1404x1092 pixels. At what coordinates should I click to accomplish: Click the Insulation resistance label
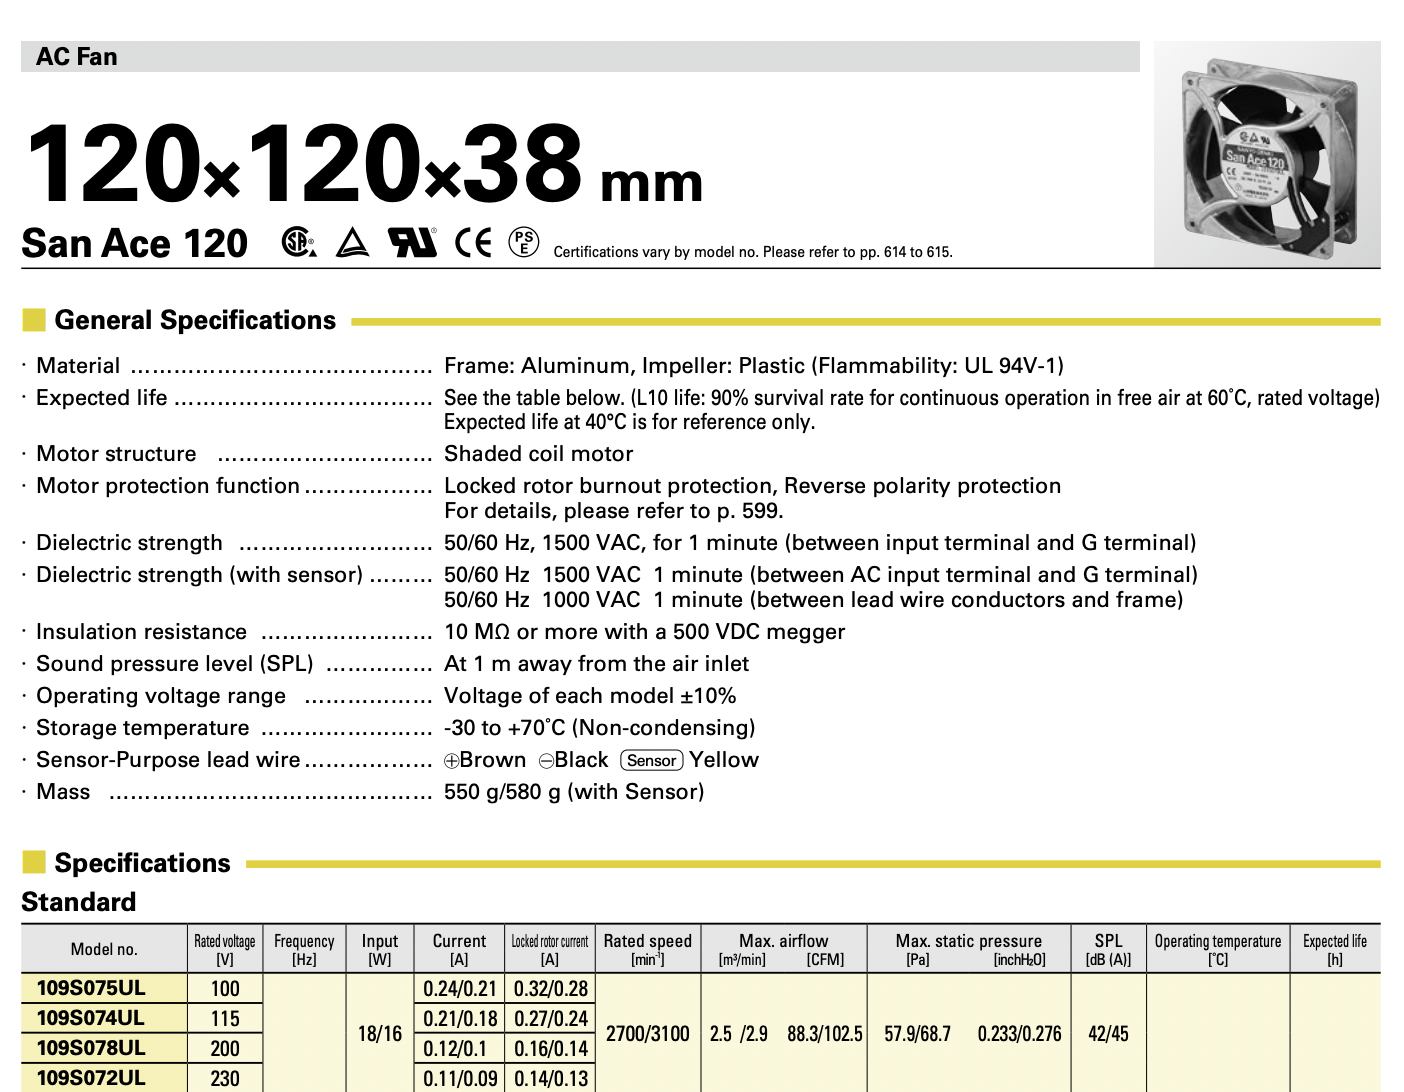click(x=141, y=632)
